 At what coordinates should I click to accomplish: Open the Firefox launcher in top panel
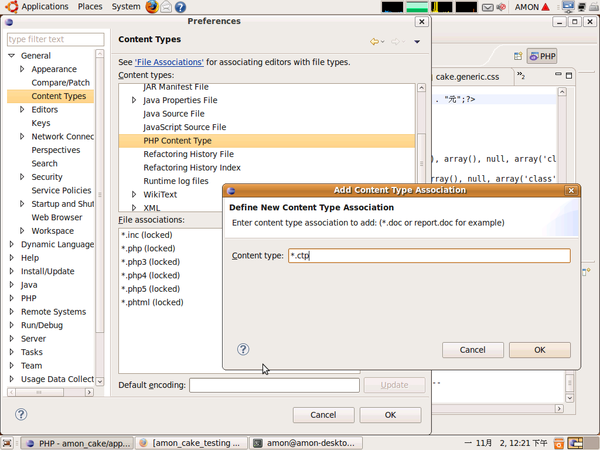[152, 7]
